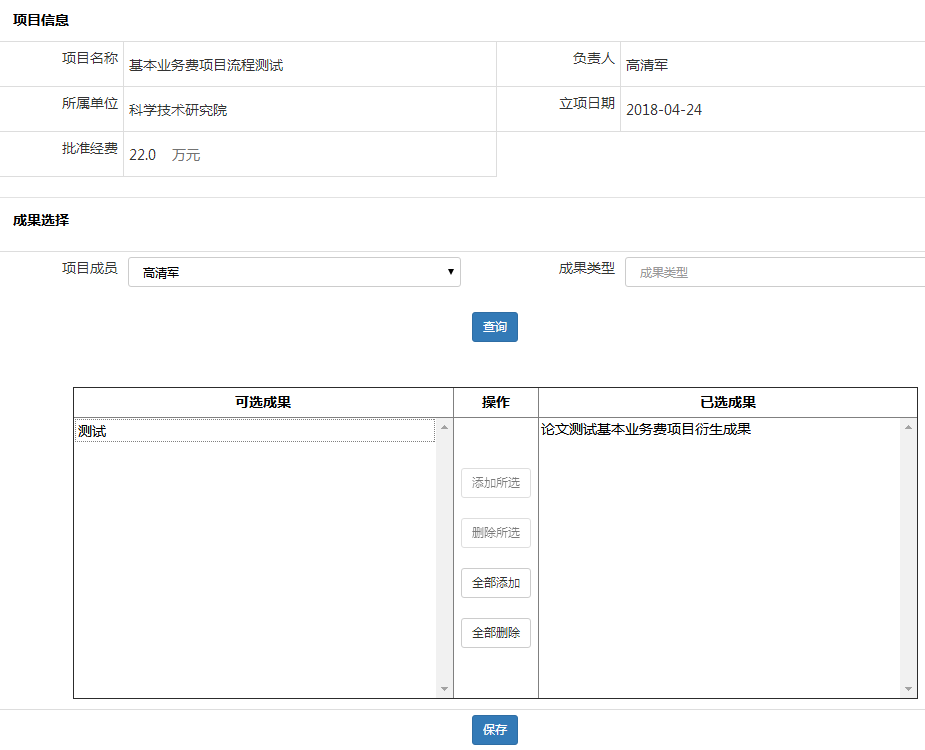Click the up arrow of the 已选成果 scrollbar
Viewport: 925px width, 750px height.
[908, 428]
